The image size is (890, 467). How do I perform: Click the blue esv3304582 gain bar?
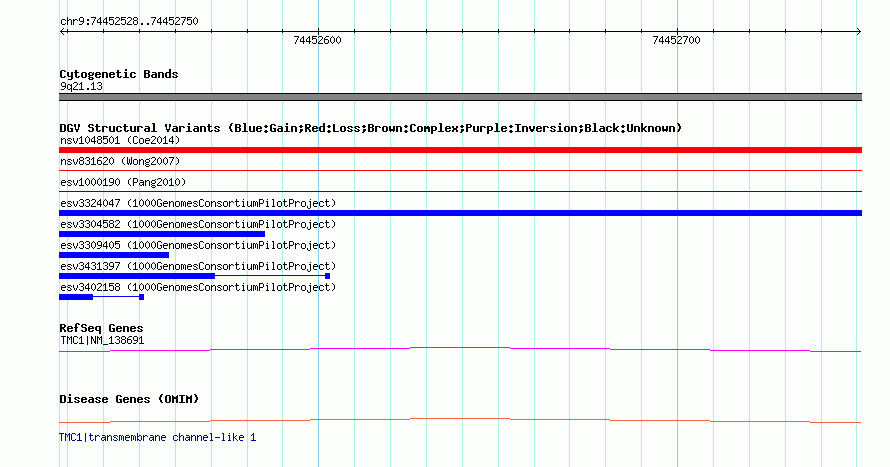click(162, 234)
